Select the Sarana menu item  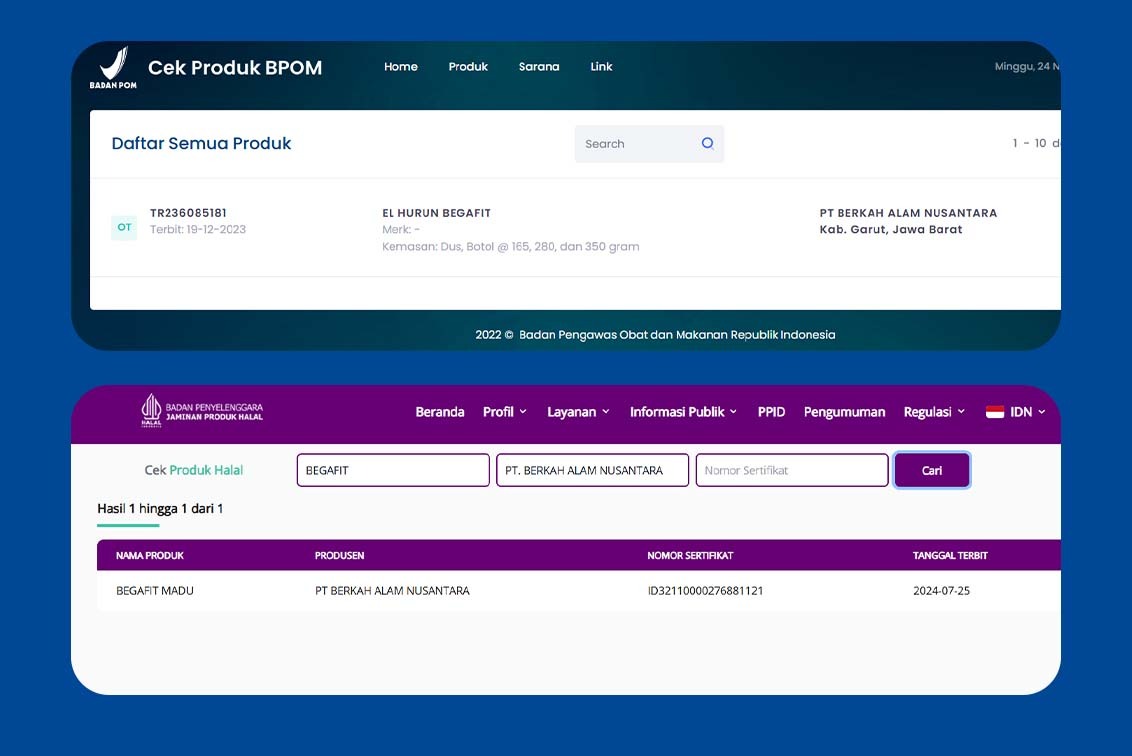pos(539,67)
